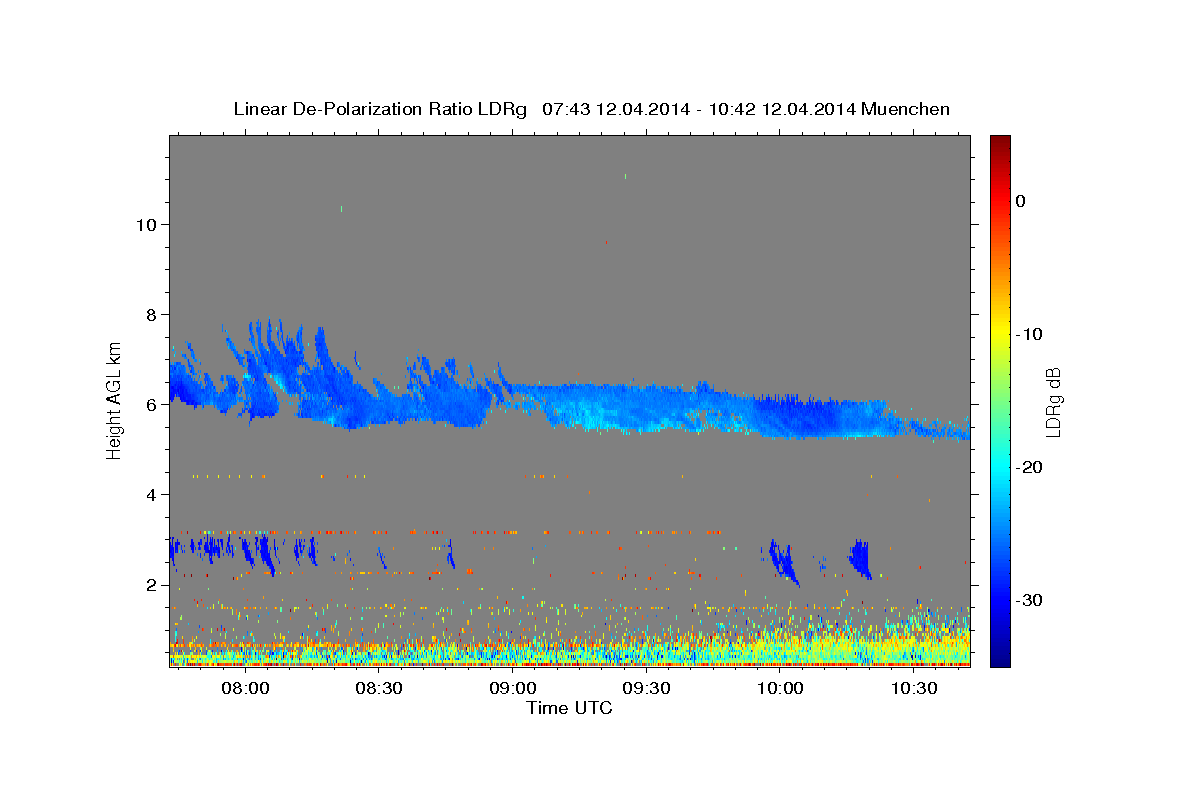Image resolution: width=1200 pixels, height=800 pixels.
Task: Click the 09:00 time tick label
Action: pyautogui.click(x=512, y=689)
